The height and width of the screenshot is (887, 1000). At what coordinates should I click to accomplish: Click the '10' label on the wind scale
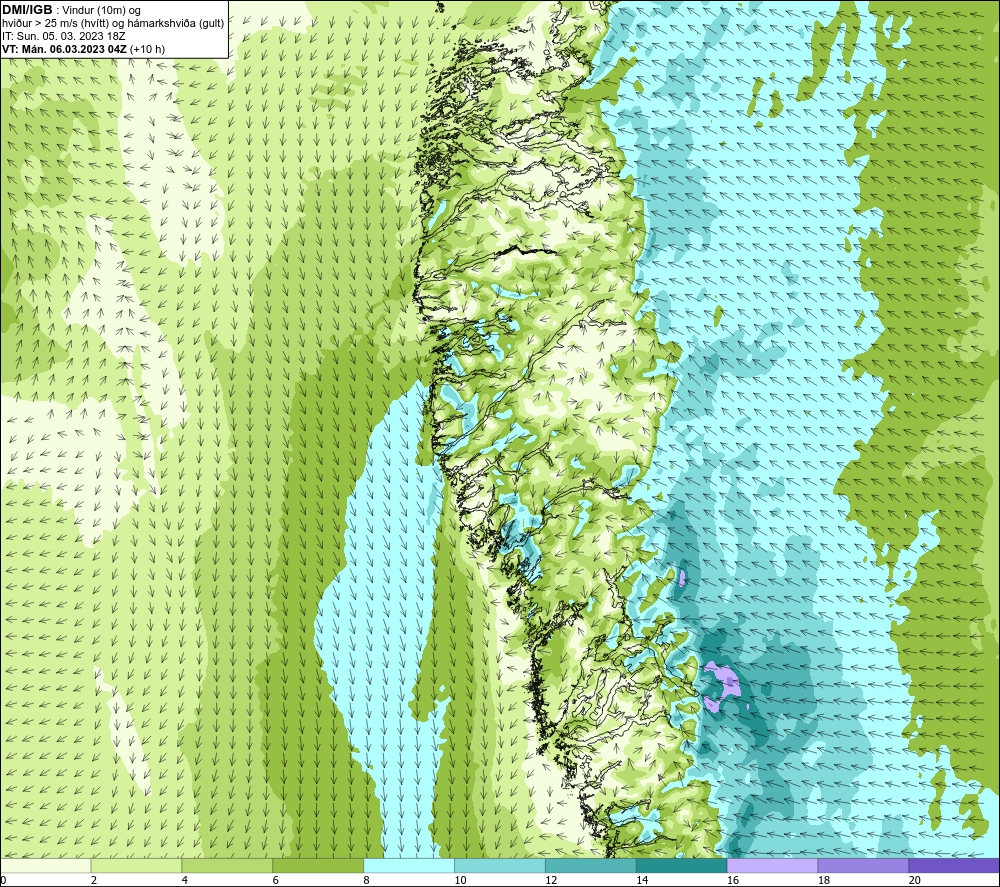point(460,880)
